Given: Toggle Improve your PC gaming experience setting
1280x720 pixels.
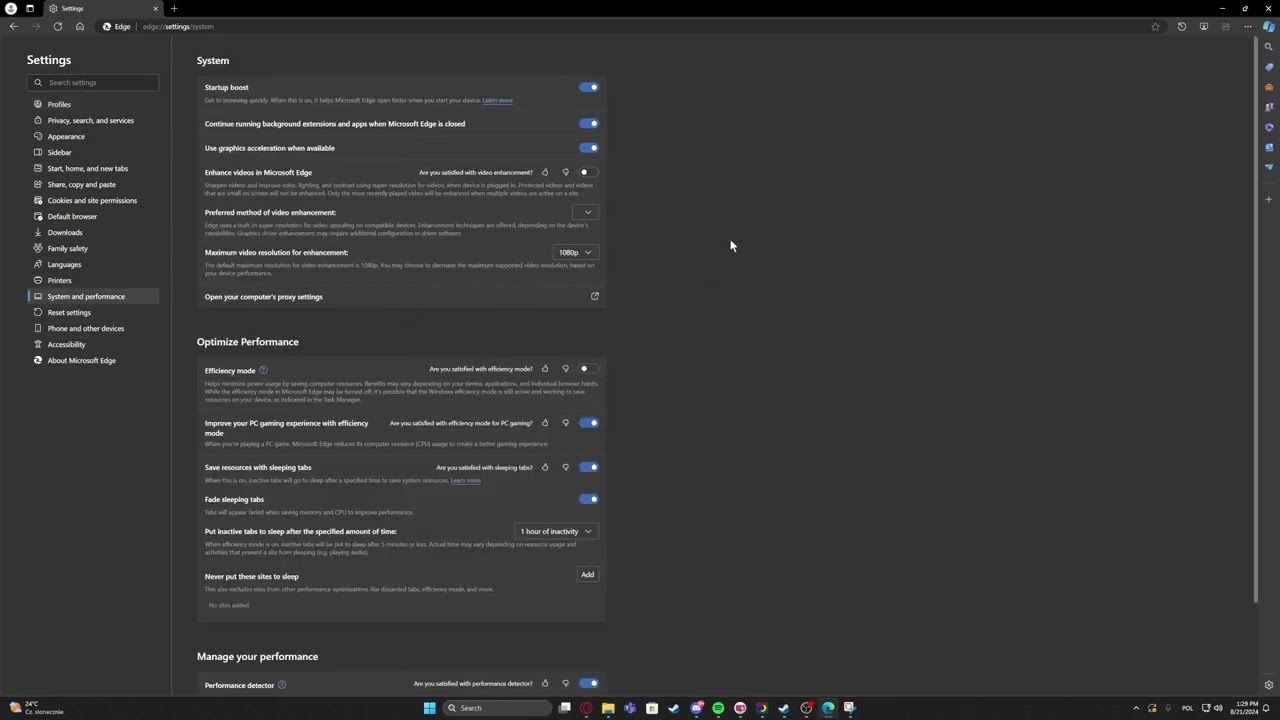Looking at the screenshot, I should click(x=589, y=423).
